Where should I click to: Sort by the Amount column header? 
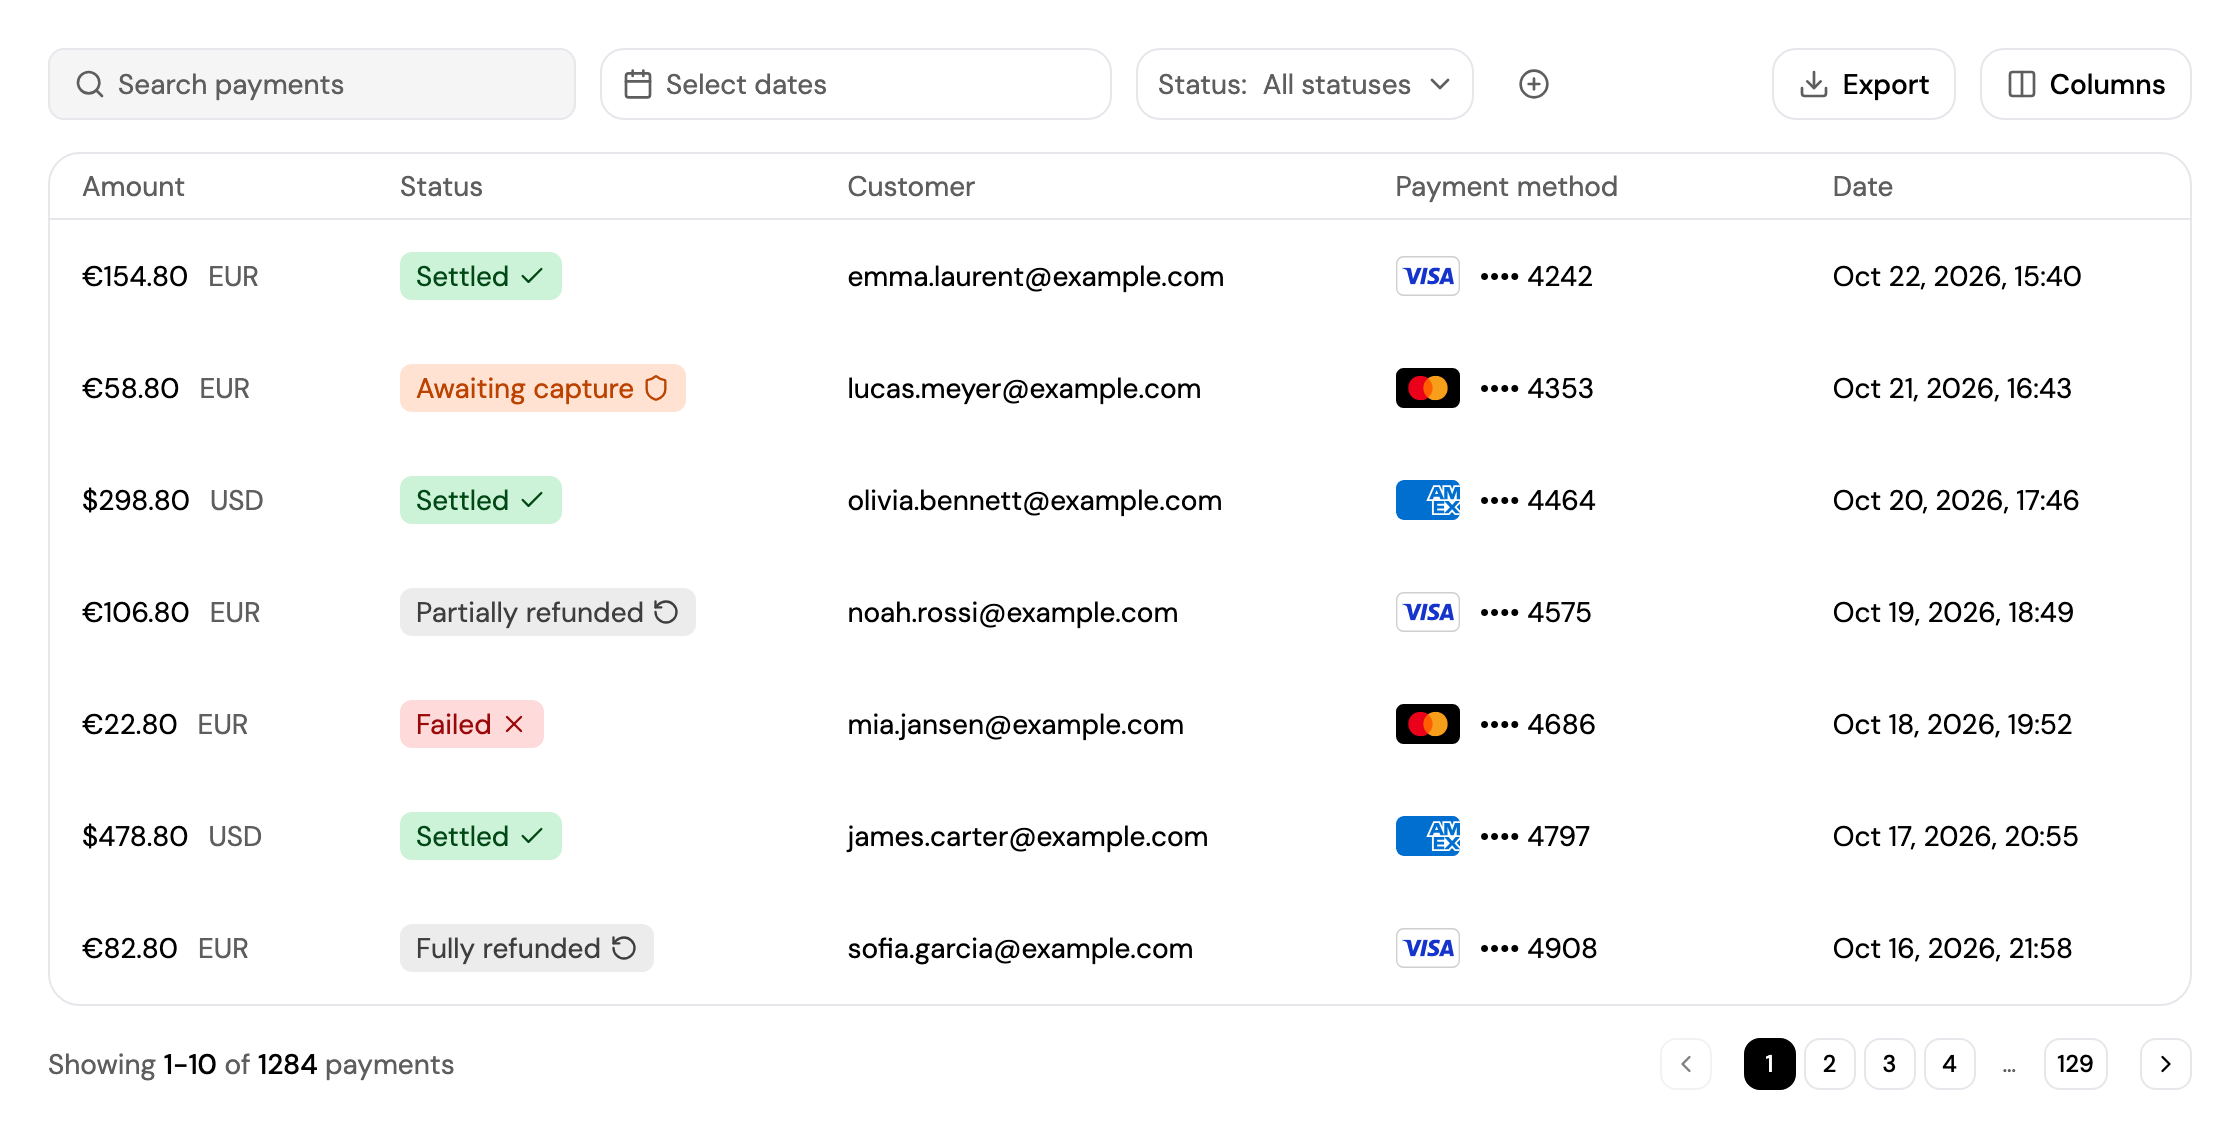133,186
